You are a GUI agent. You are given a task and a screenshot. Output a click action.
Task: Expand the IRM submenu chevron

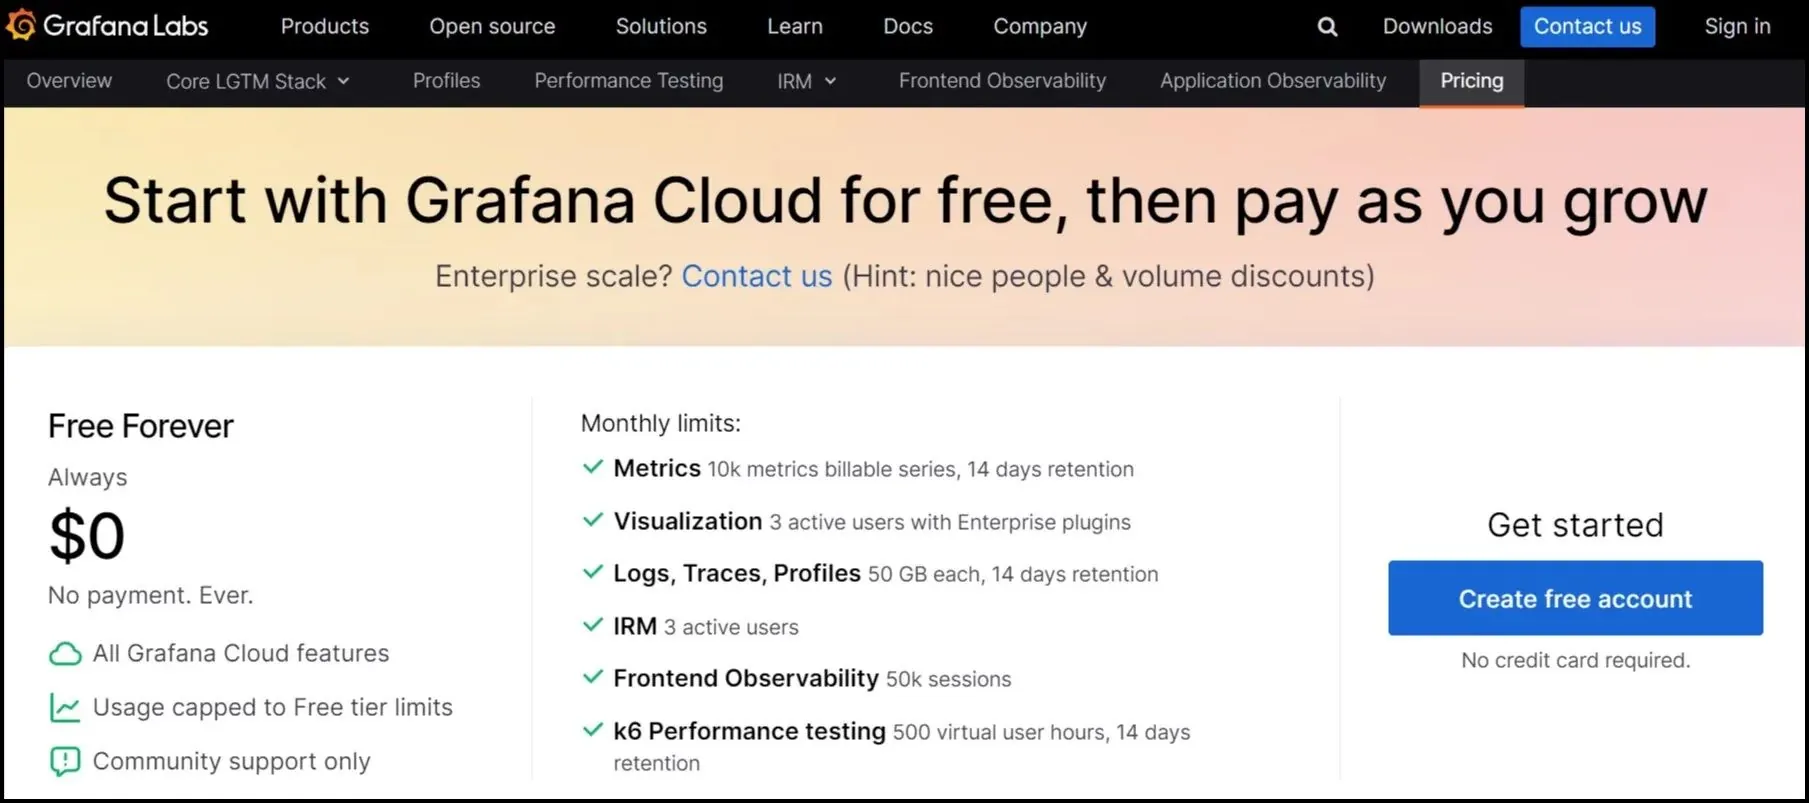[x=830, y=81]
